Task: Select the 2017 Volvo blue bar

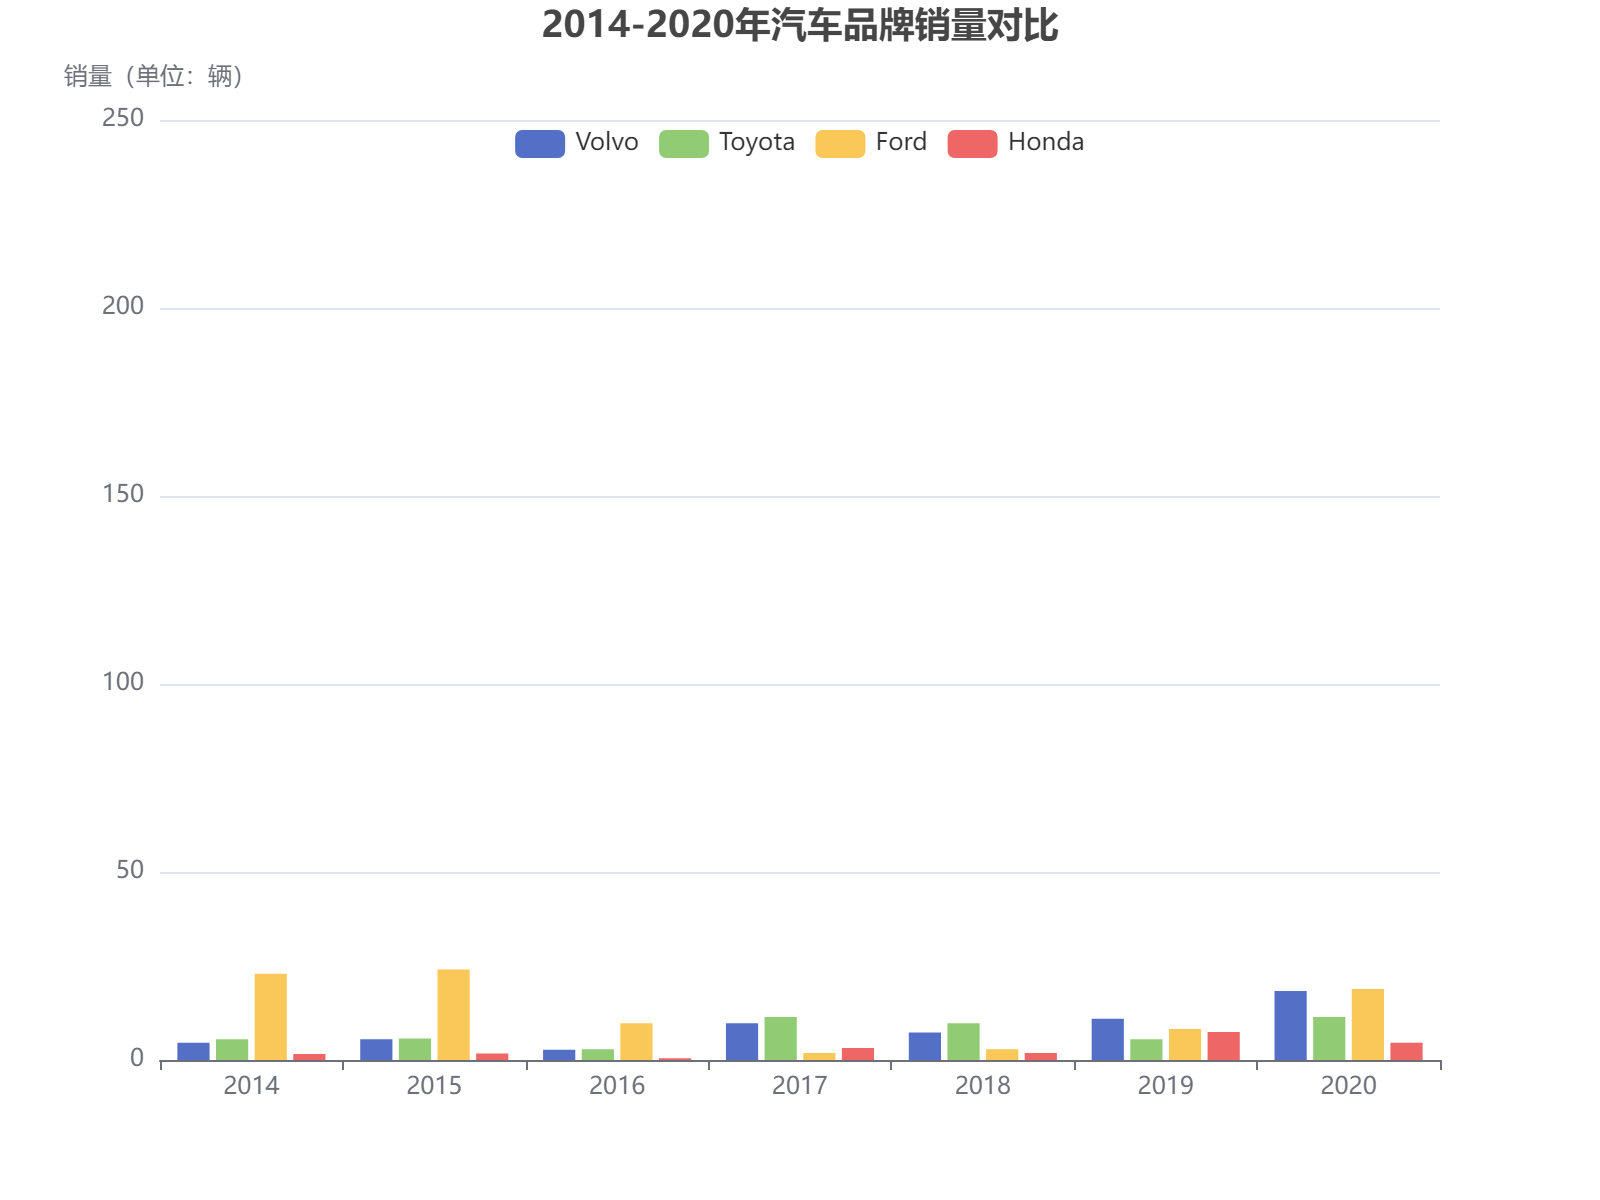Action: point(742,1042)
